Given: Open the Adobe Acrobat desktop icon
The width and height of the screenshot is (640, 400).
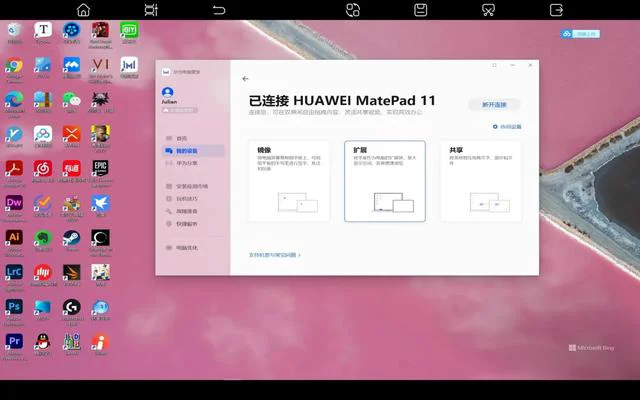Looking at the screenshot, I should click(14, 173).
